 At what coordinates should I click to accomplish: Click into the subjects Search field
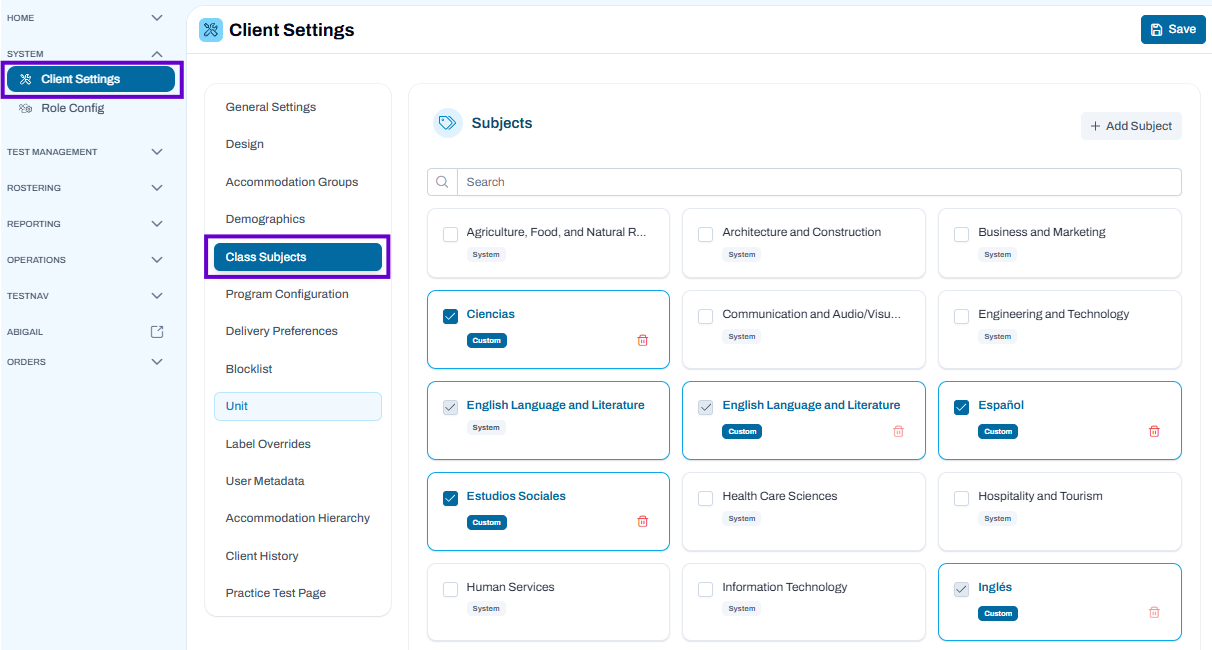click(819, 182)
